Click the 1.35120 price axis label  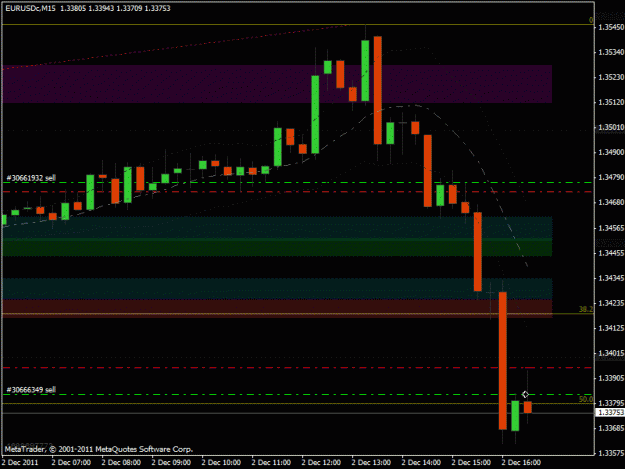pos(611,102)
